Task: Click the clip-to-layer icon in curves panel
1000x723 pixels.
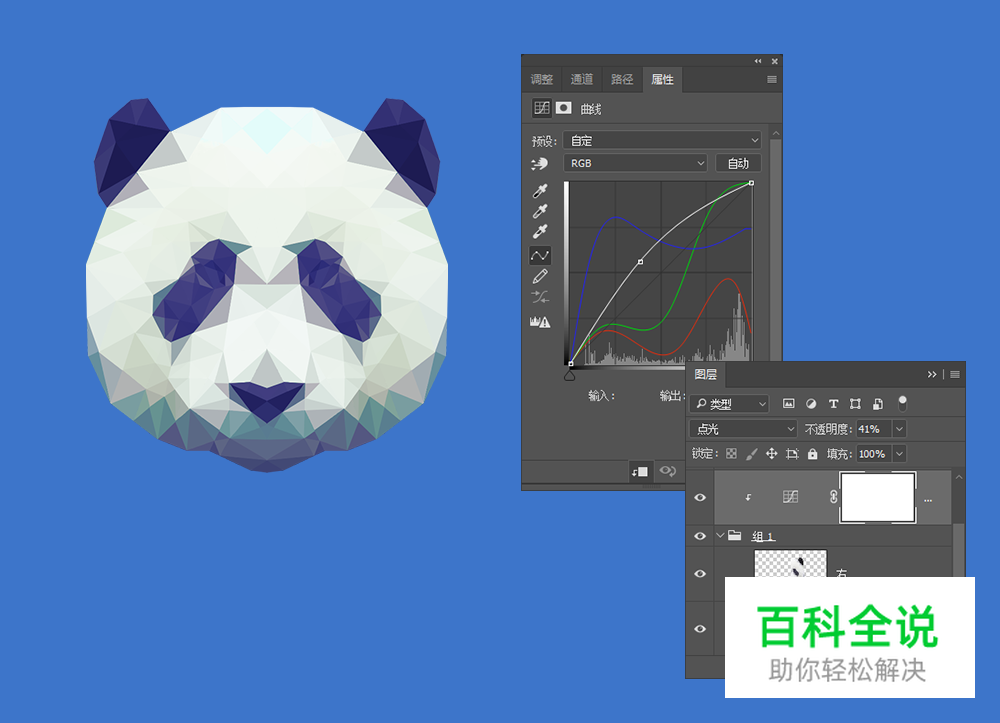Action: pos(639,472)
